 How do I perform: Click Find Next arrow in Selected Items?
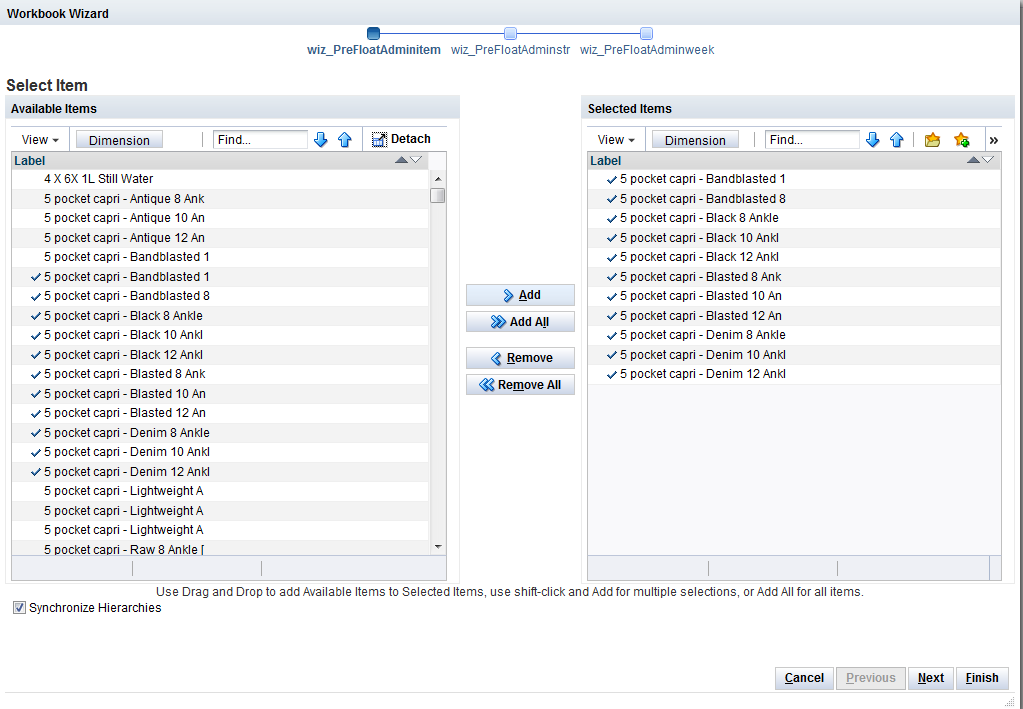click(872, 140)
